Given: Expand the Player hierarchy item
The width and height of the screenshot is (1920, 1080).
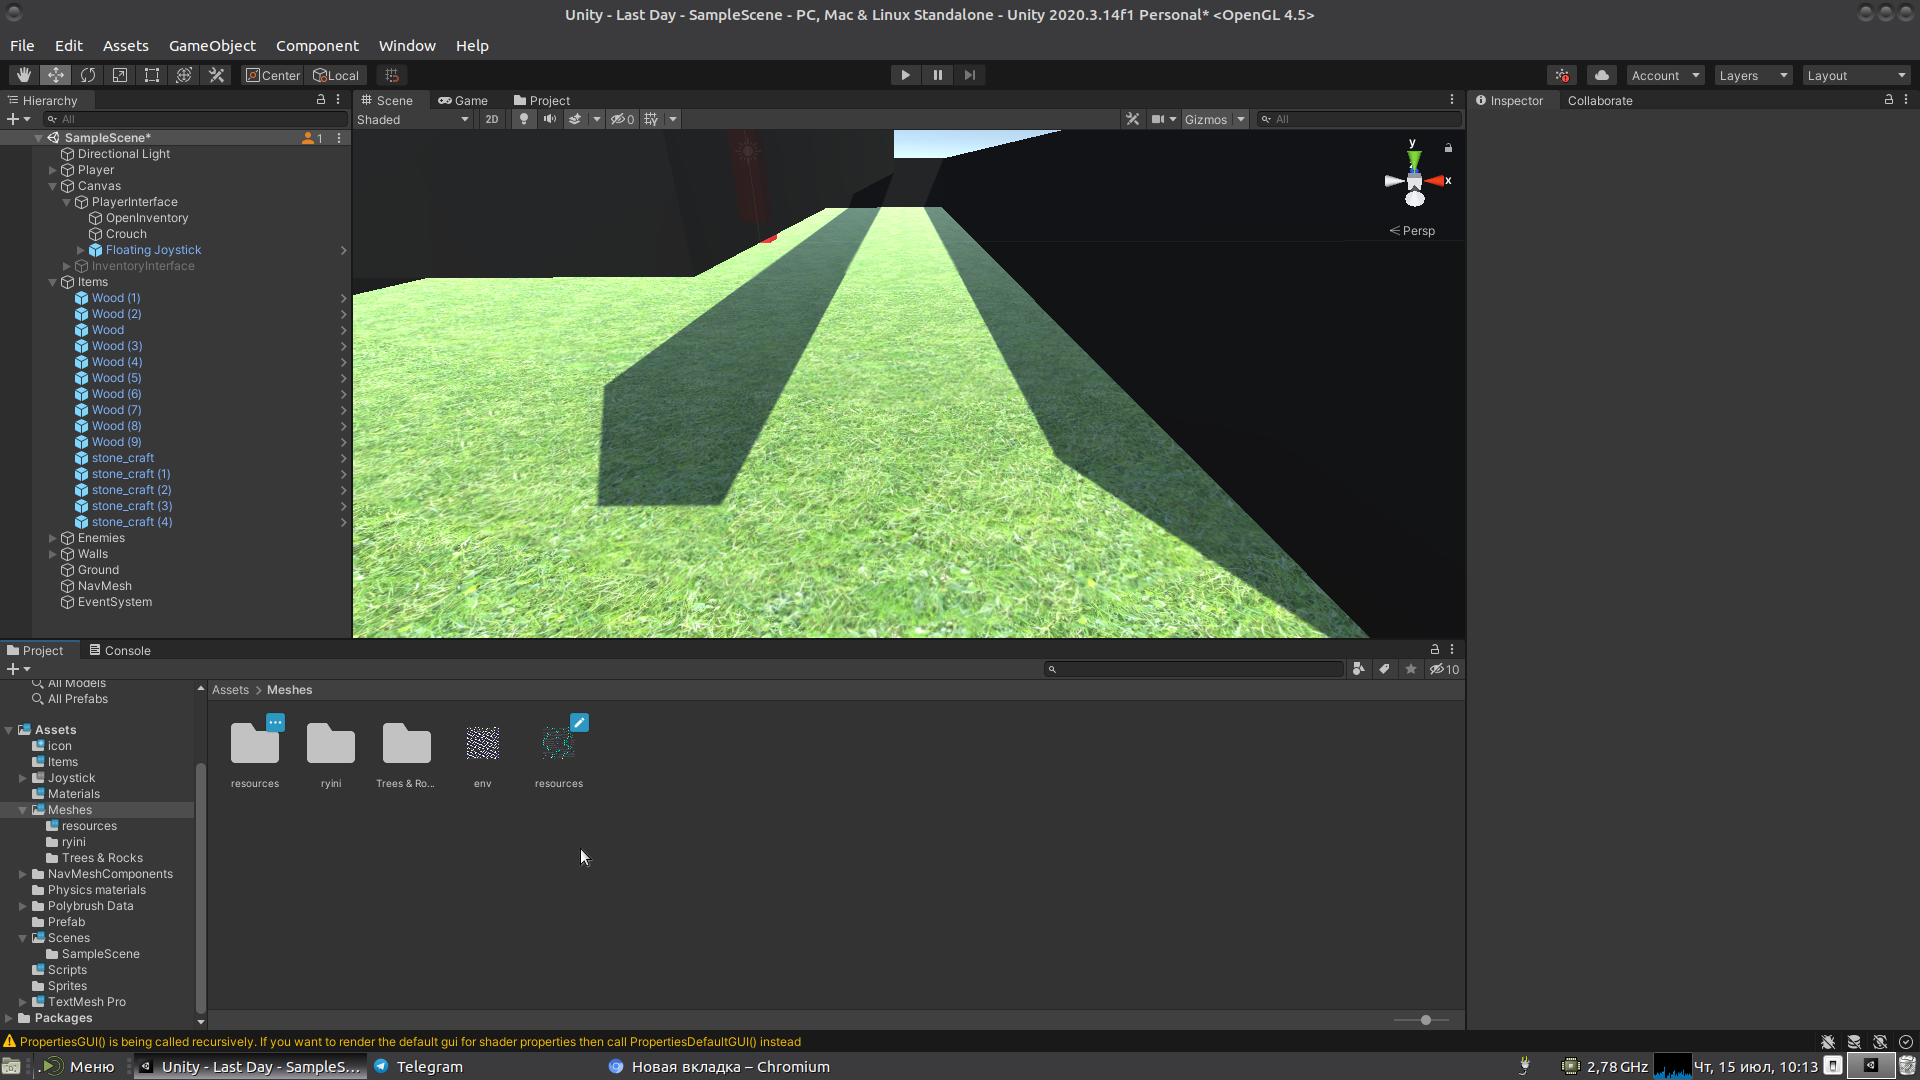Looking at the screenshot, I should click(x=53, y=170).
